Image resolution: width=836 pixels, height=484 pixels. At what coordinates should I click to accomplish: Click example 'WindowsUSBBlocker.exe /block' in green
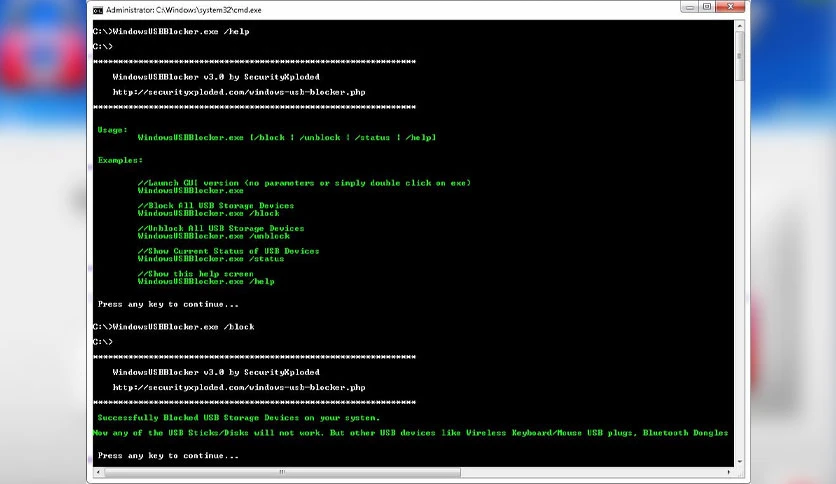[208, 213]
